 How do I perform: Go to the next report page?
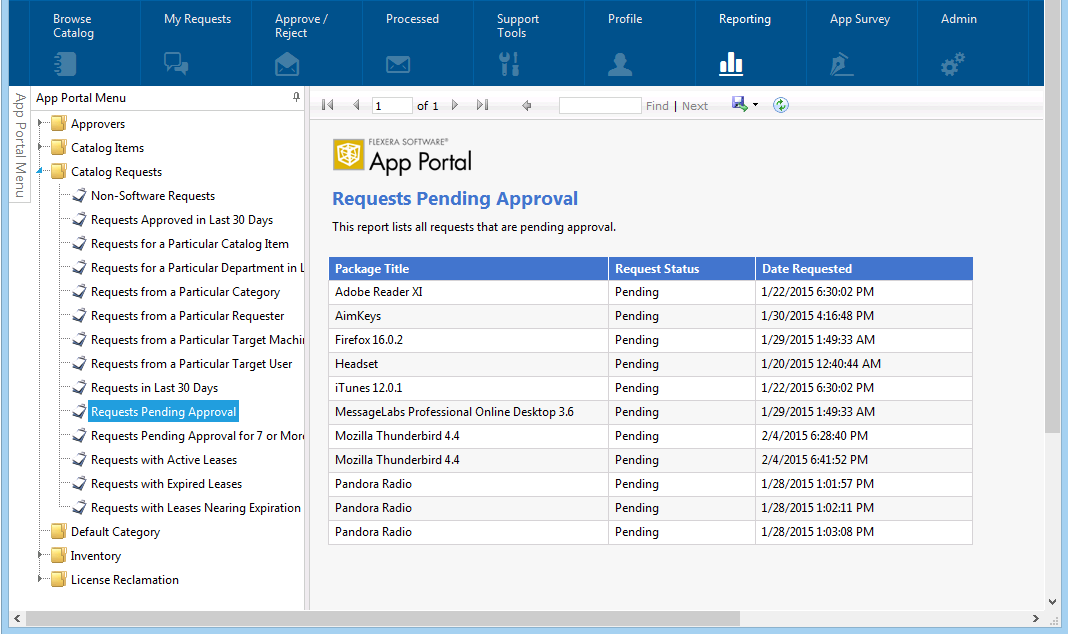(455, 105)
